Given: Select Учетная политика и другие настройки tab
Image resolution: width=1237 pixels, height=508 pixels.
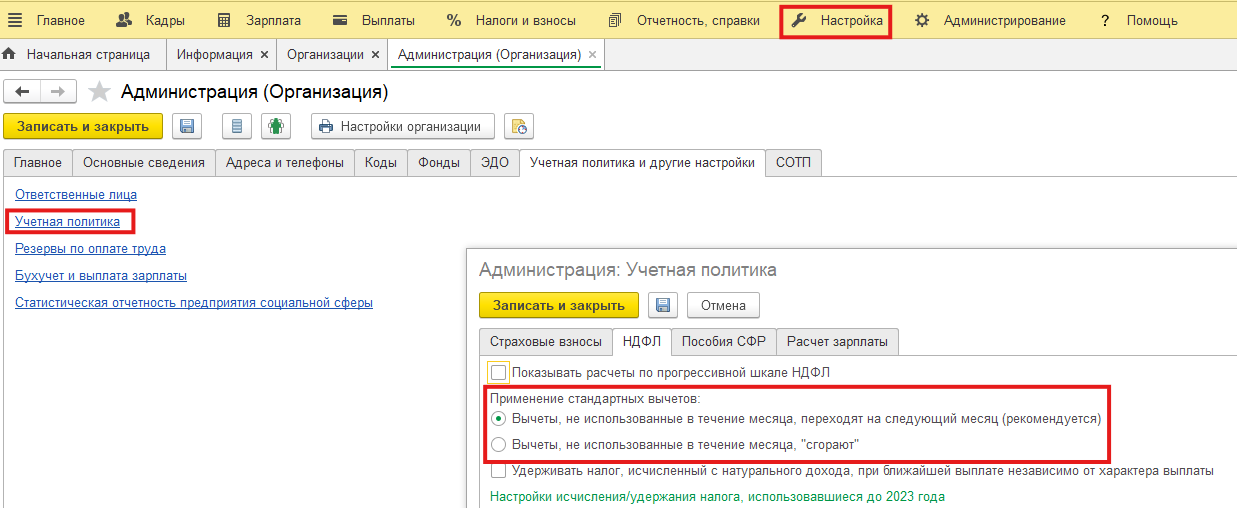Looking at the screenshot, I should pyautogui.click(x=643, y=163).
